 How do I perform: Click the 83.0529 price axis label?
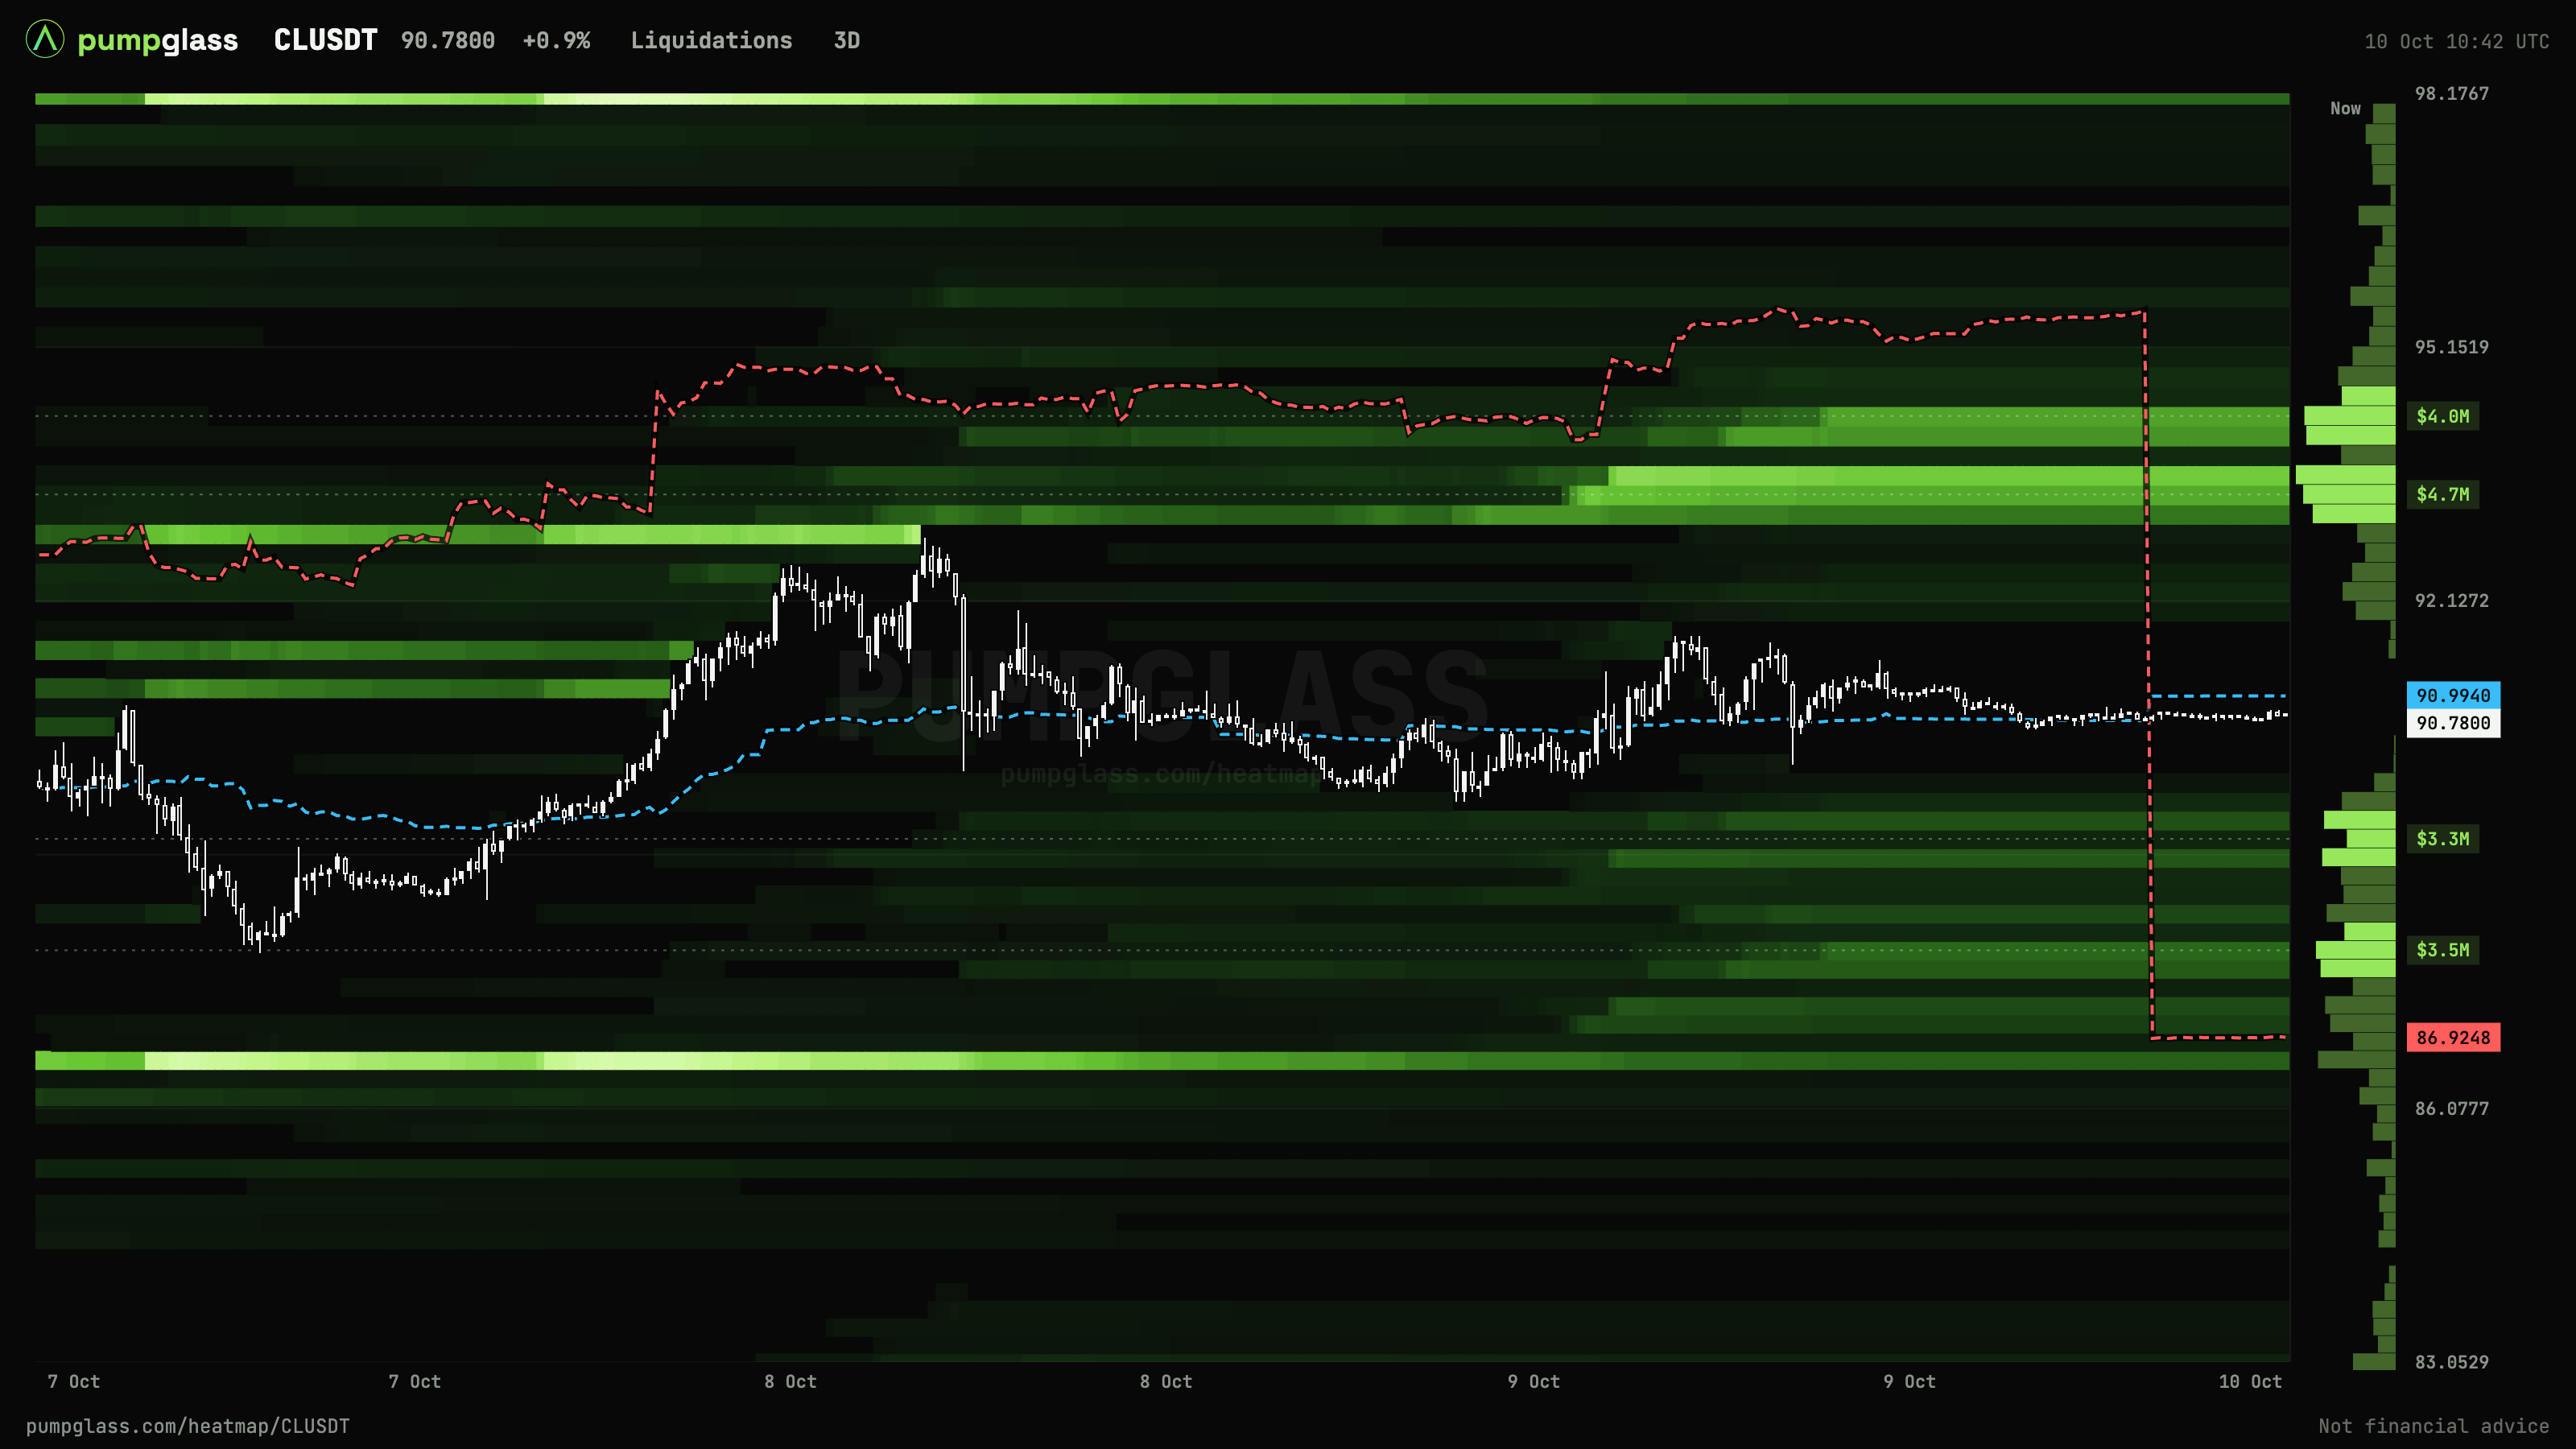coord(2451,1362)
